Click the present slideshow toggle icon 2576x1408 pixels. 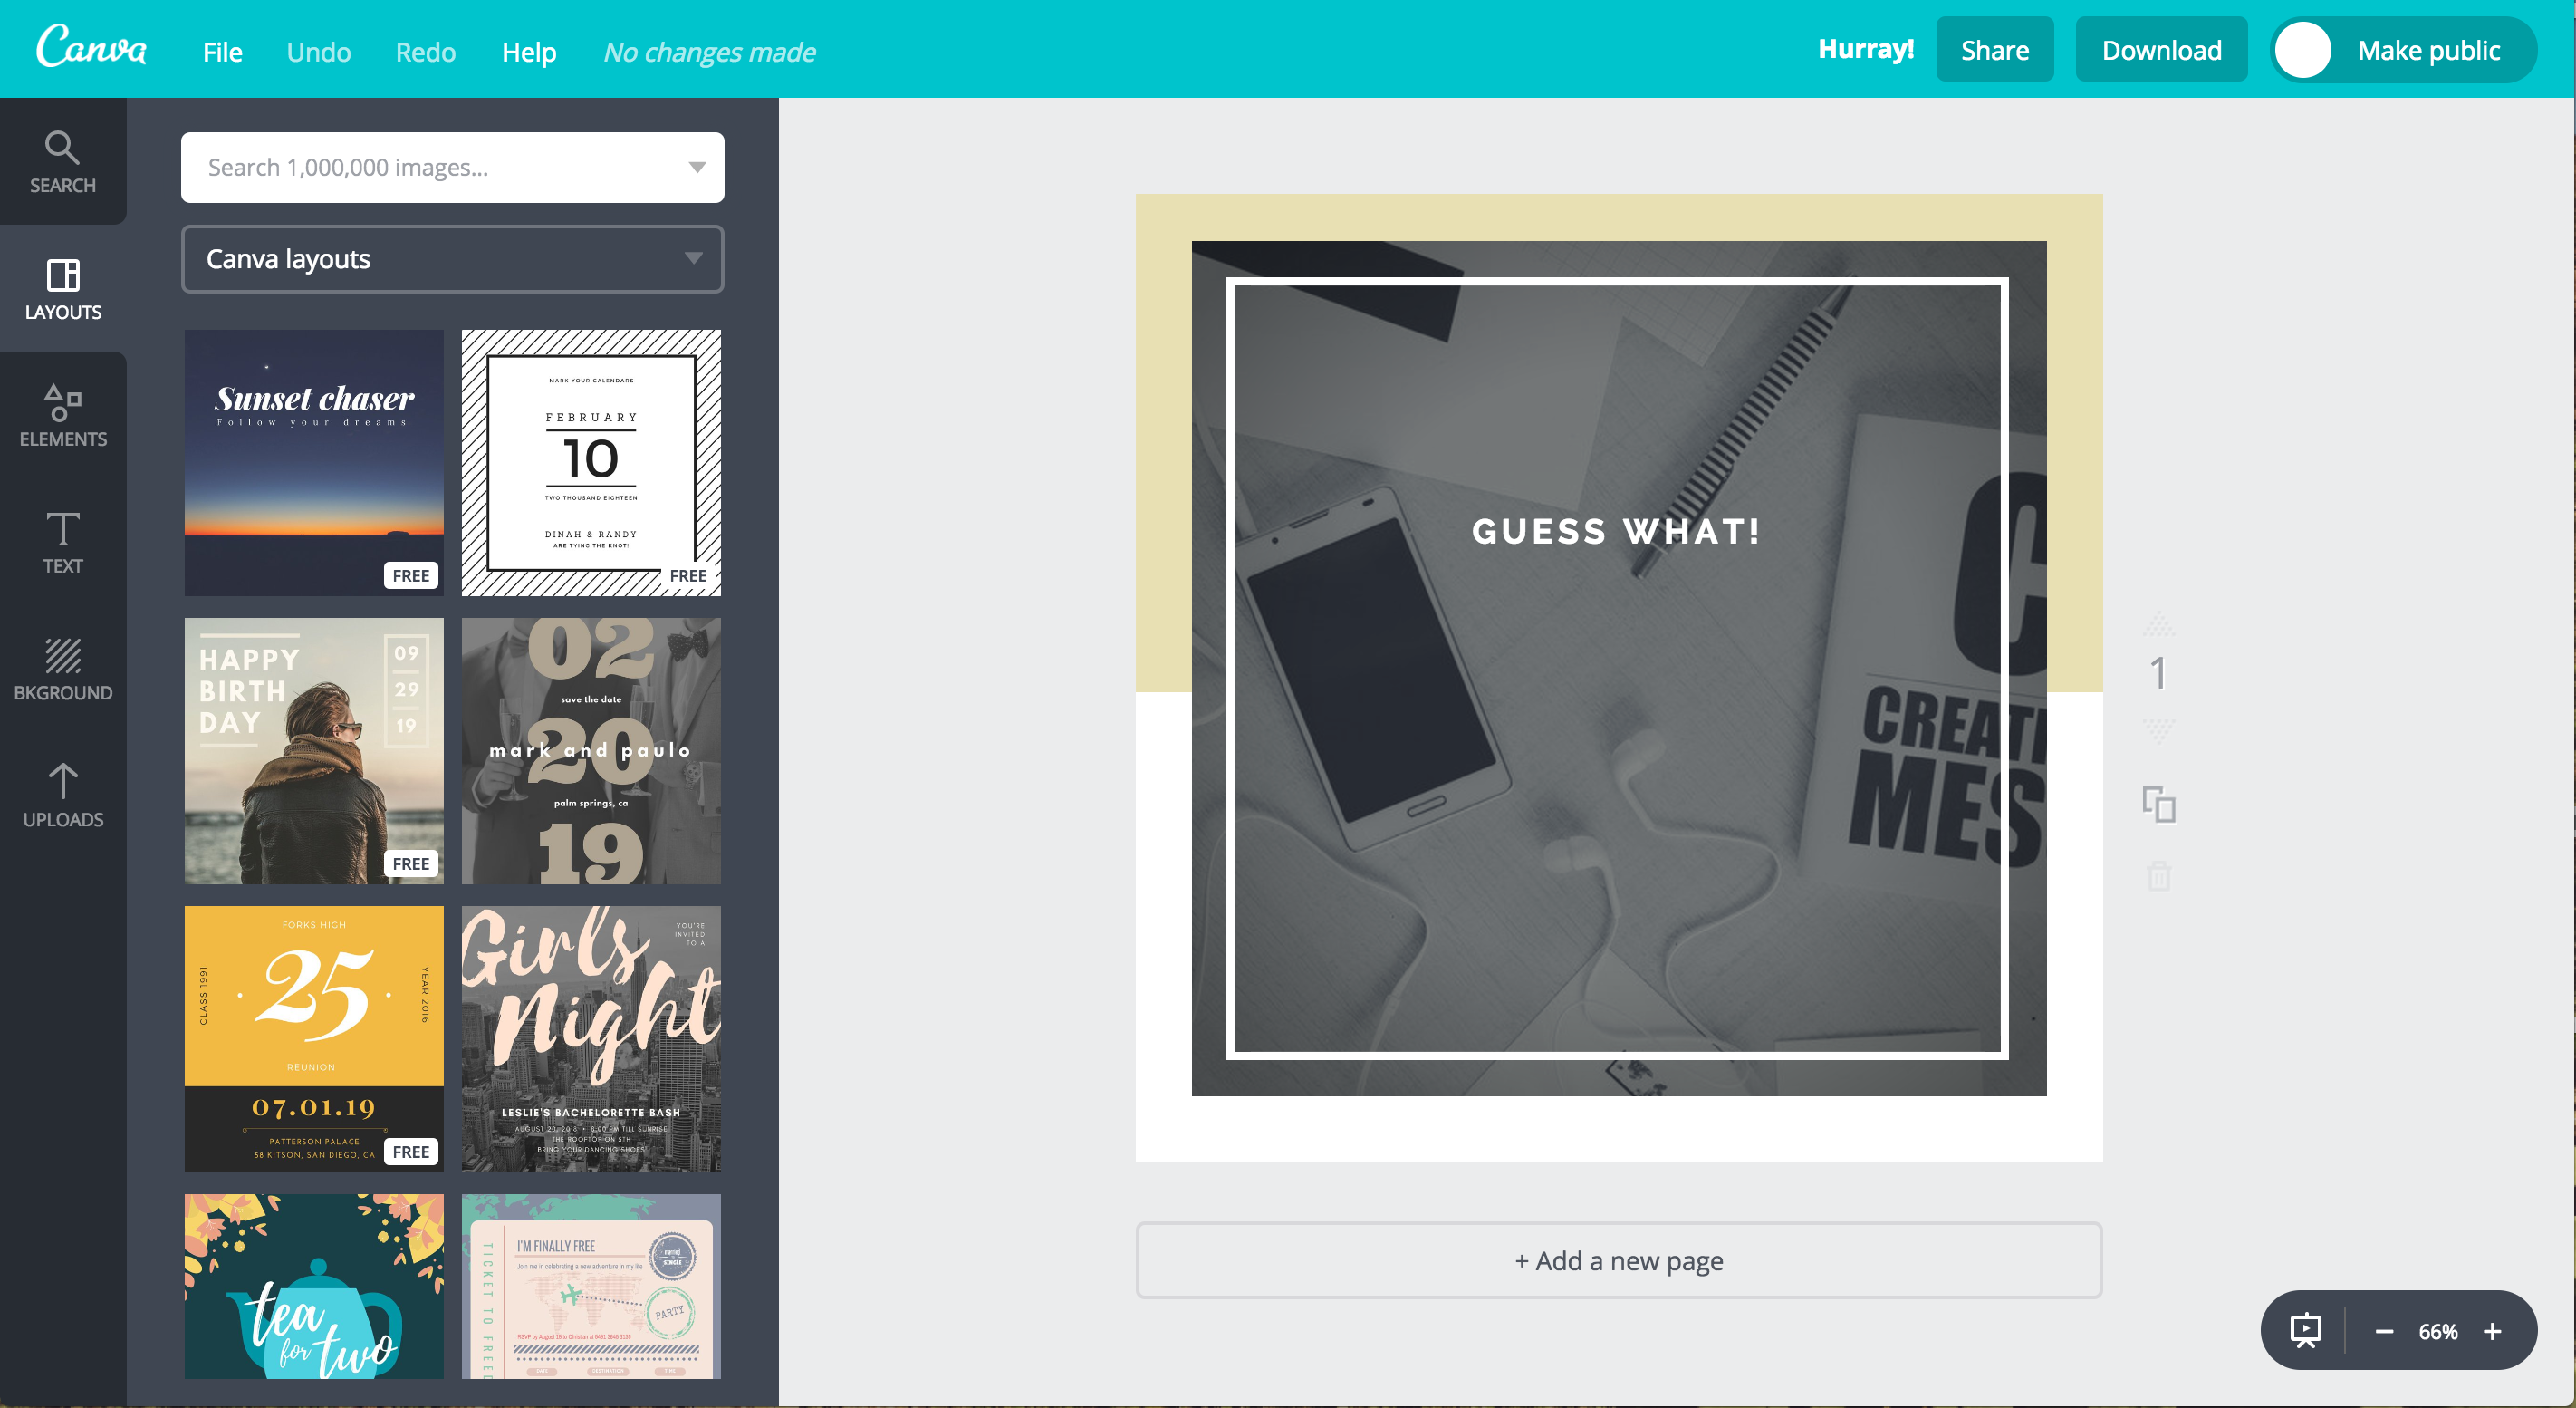2305,1332
